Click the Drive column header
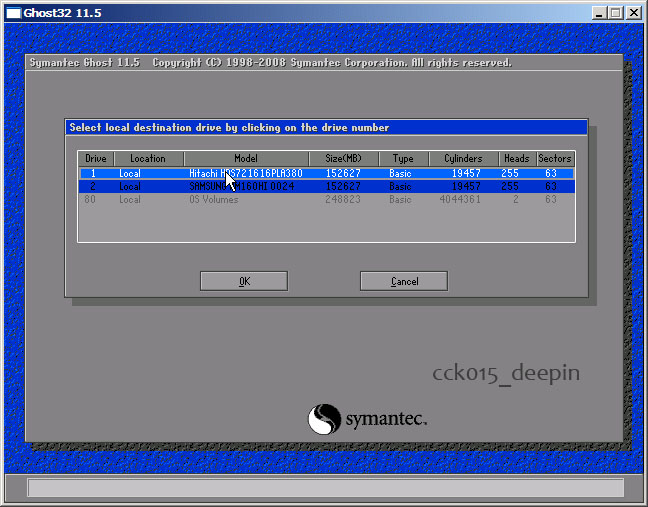This screenshot has width=648, height=507. click(96, 159)
